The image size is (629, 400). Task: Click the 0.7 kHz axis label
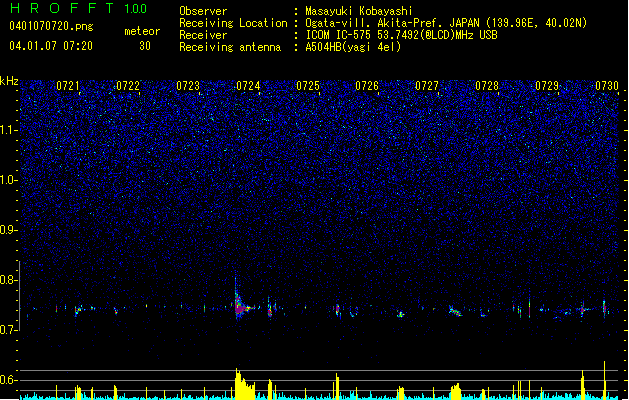[x=9, y=330]
